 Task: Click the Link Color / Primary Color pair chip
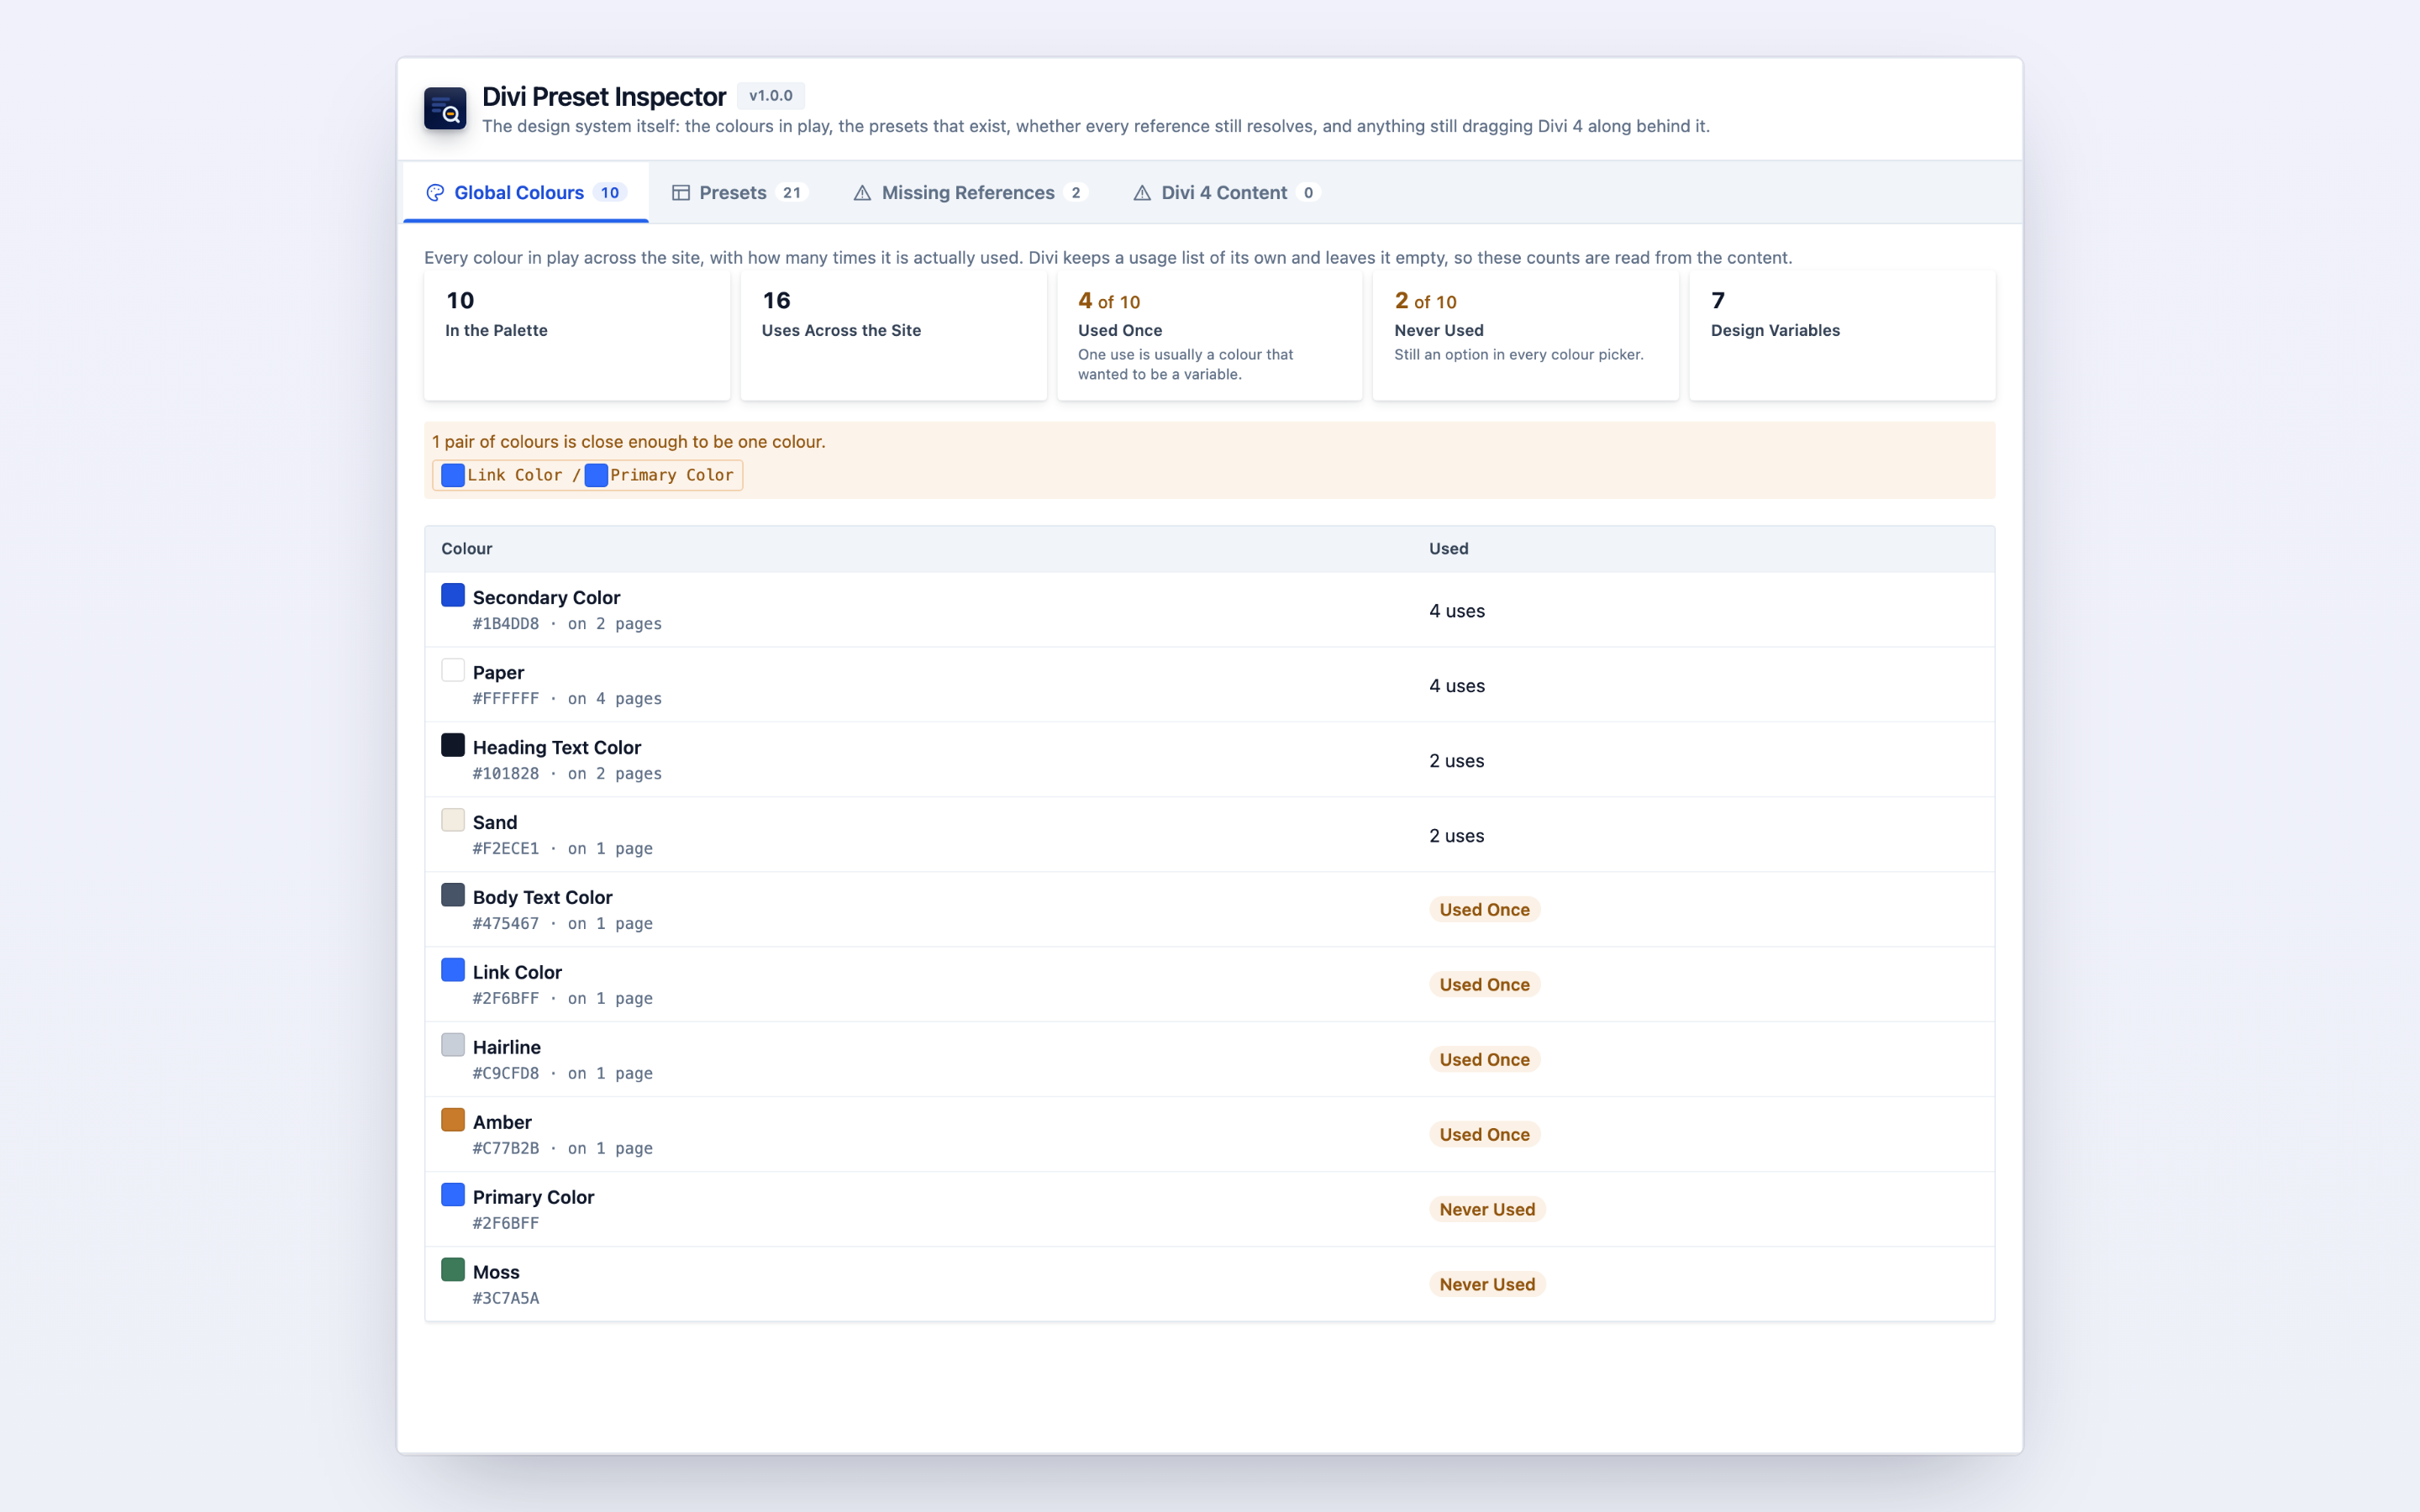587,475
